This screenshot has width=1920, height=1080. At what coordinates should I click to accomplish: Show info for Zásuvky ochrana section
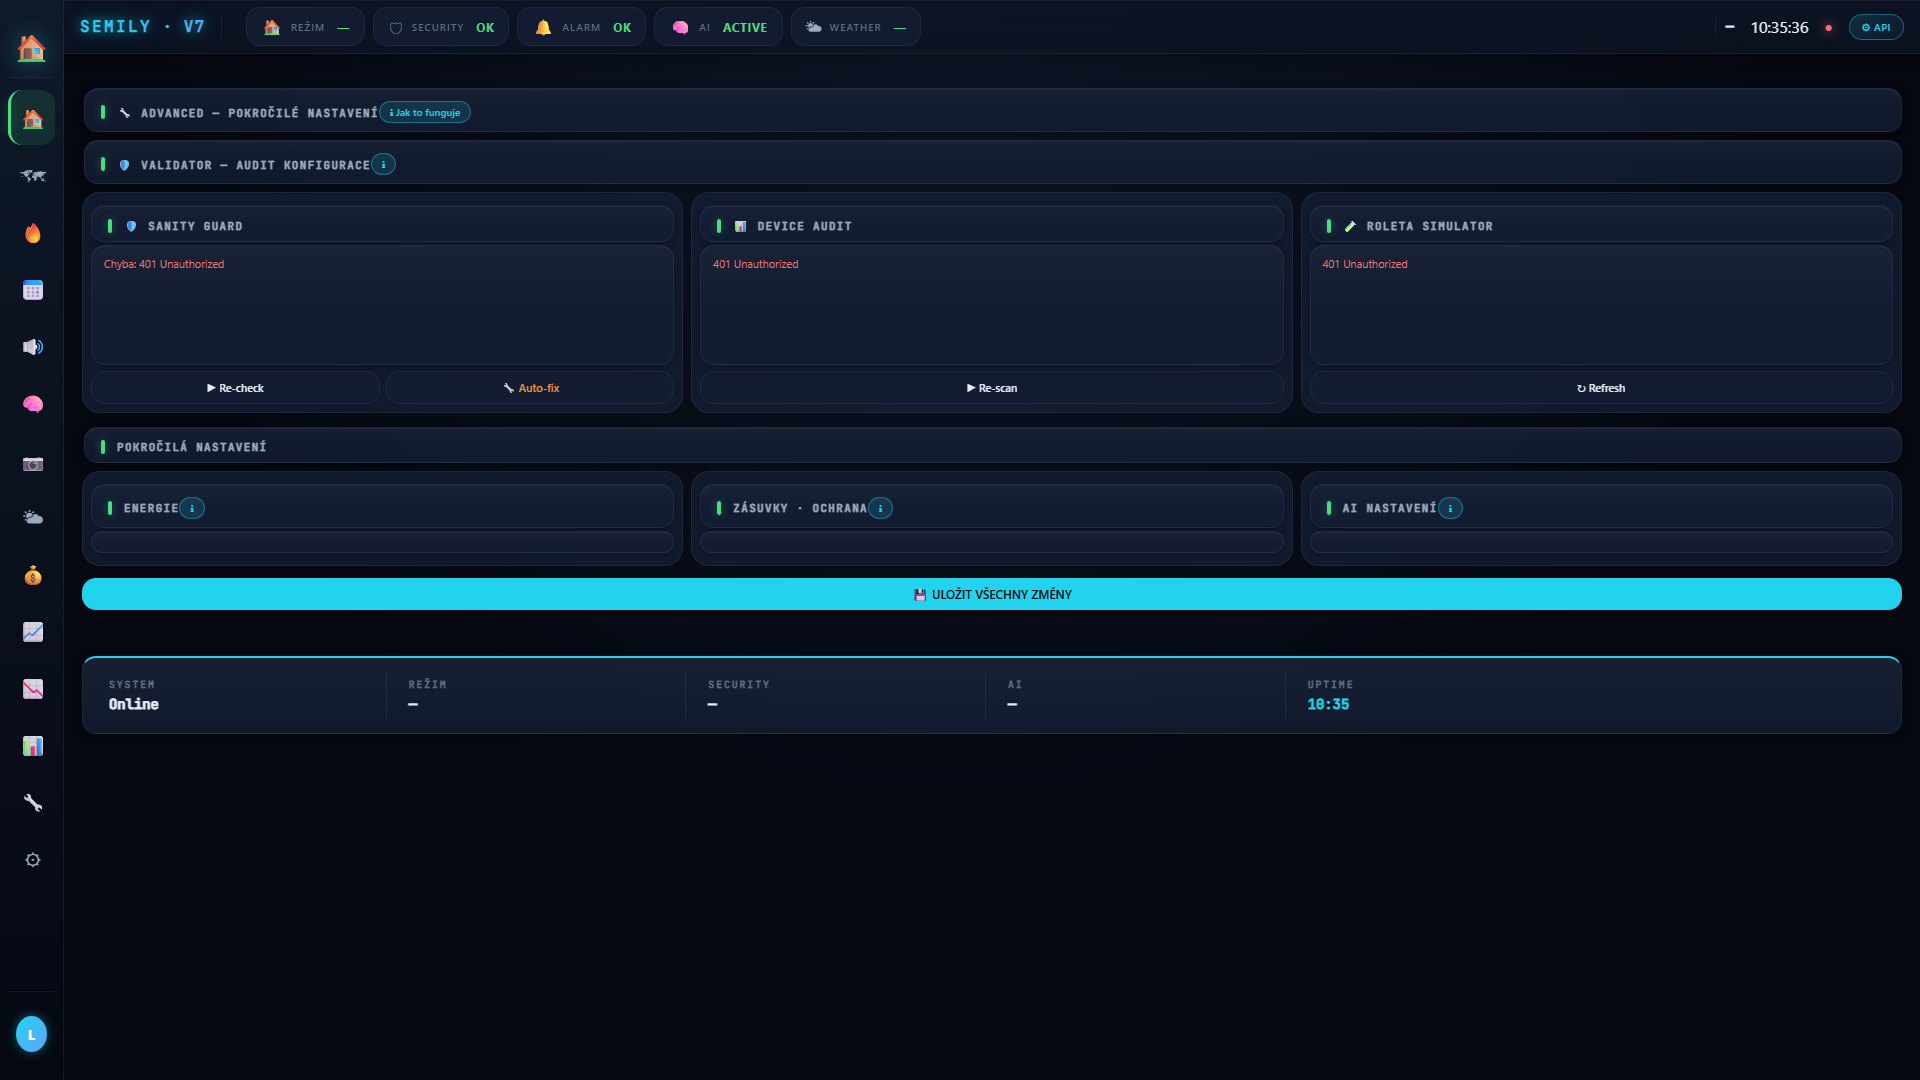(x=881, y=508)
